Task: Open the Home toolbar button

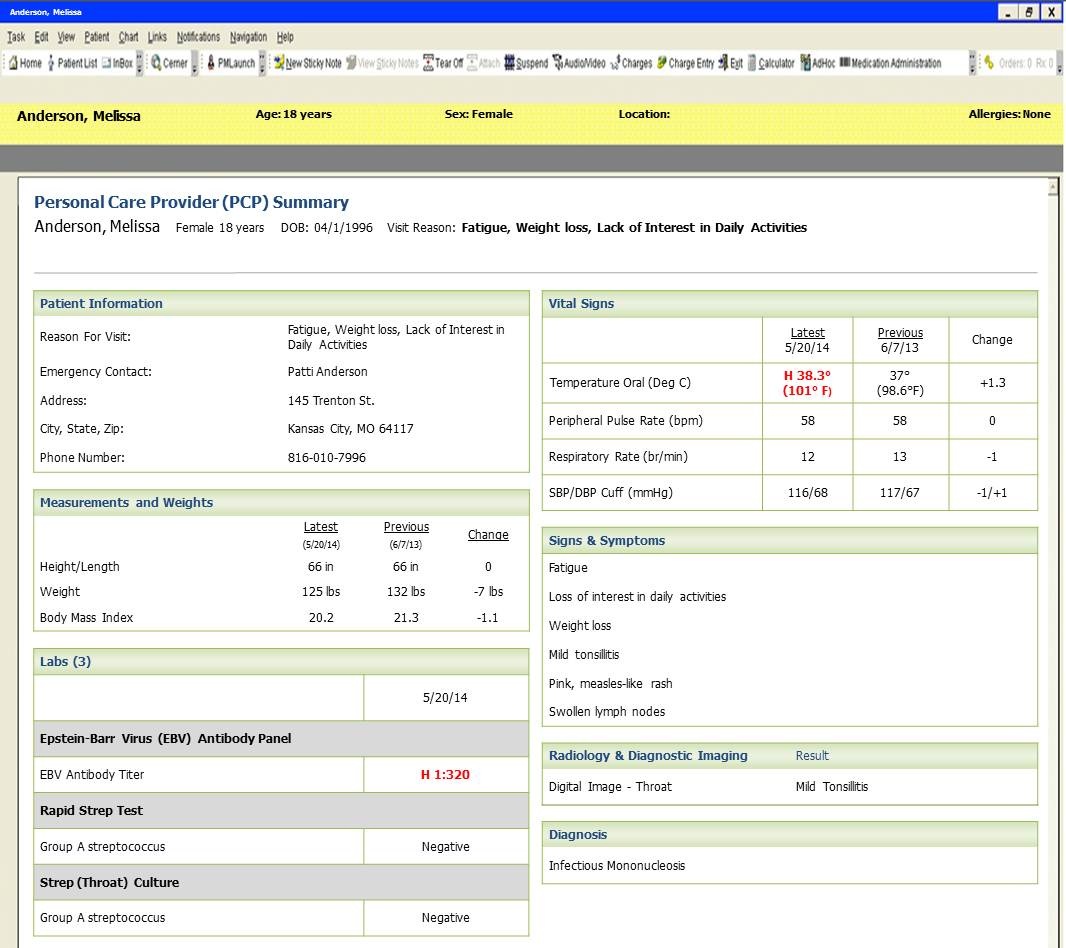Action: click(x=25, y=63)
